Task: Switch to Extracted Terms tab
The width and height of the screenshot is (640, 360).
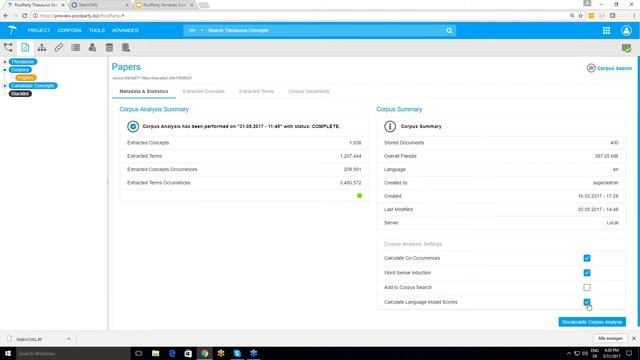Action: [x=256, y=91]
